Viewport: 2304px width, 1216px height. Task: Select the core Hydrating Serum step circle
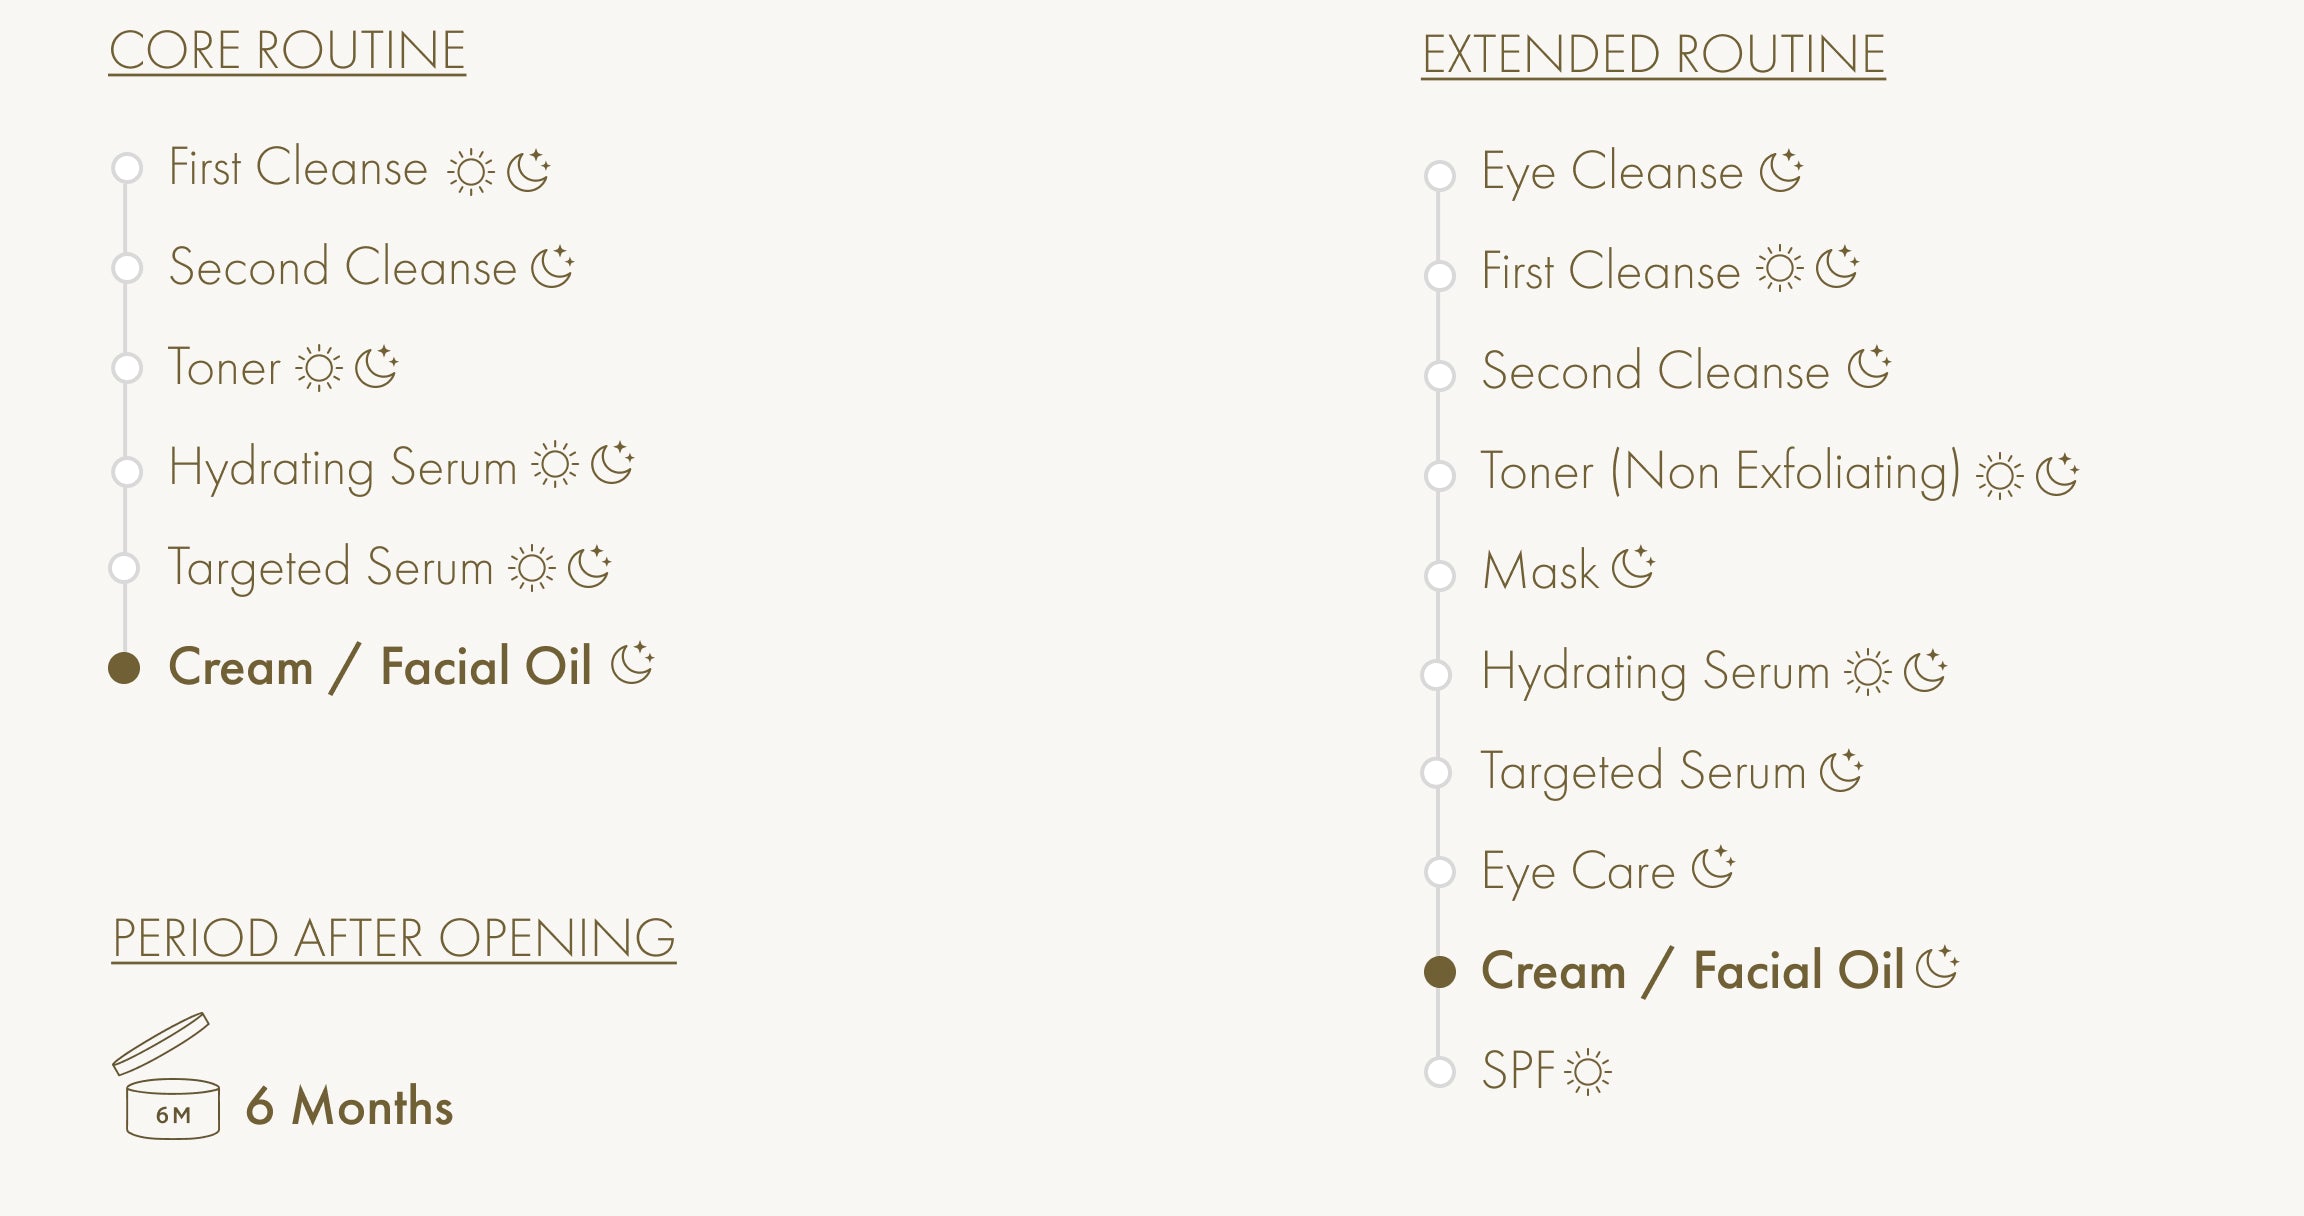127,471
